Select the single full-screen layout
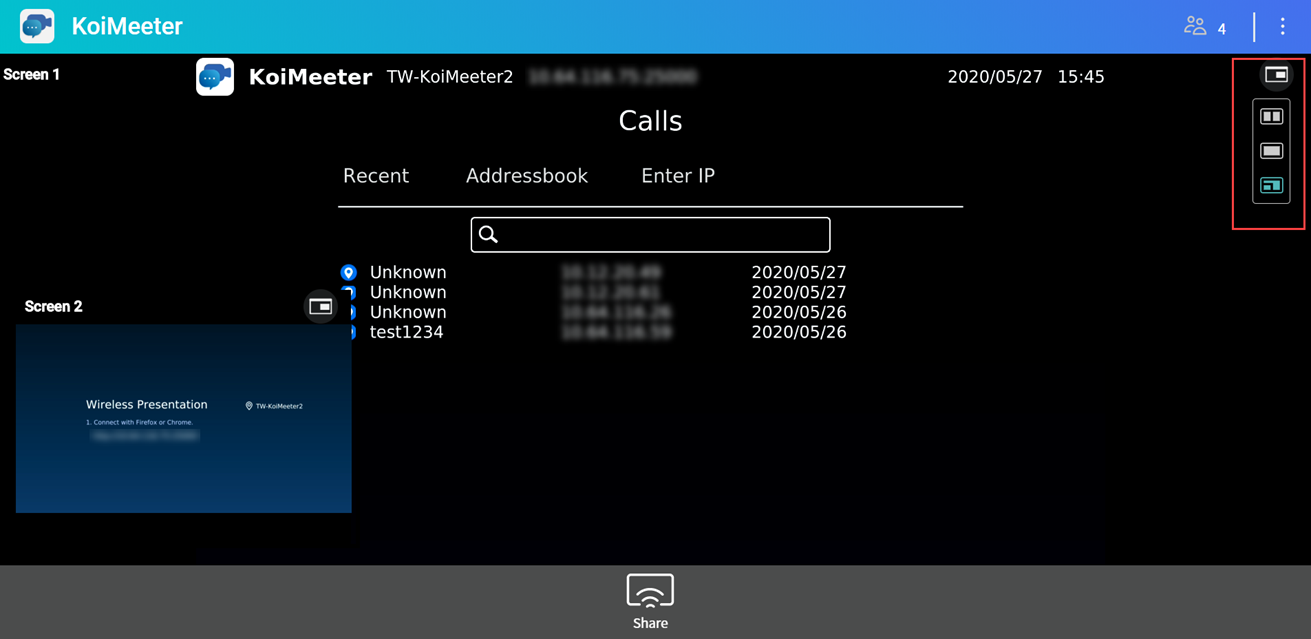This screenshot has width=1311, height=639. coord(1271,151)
